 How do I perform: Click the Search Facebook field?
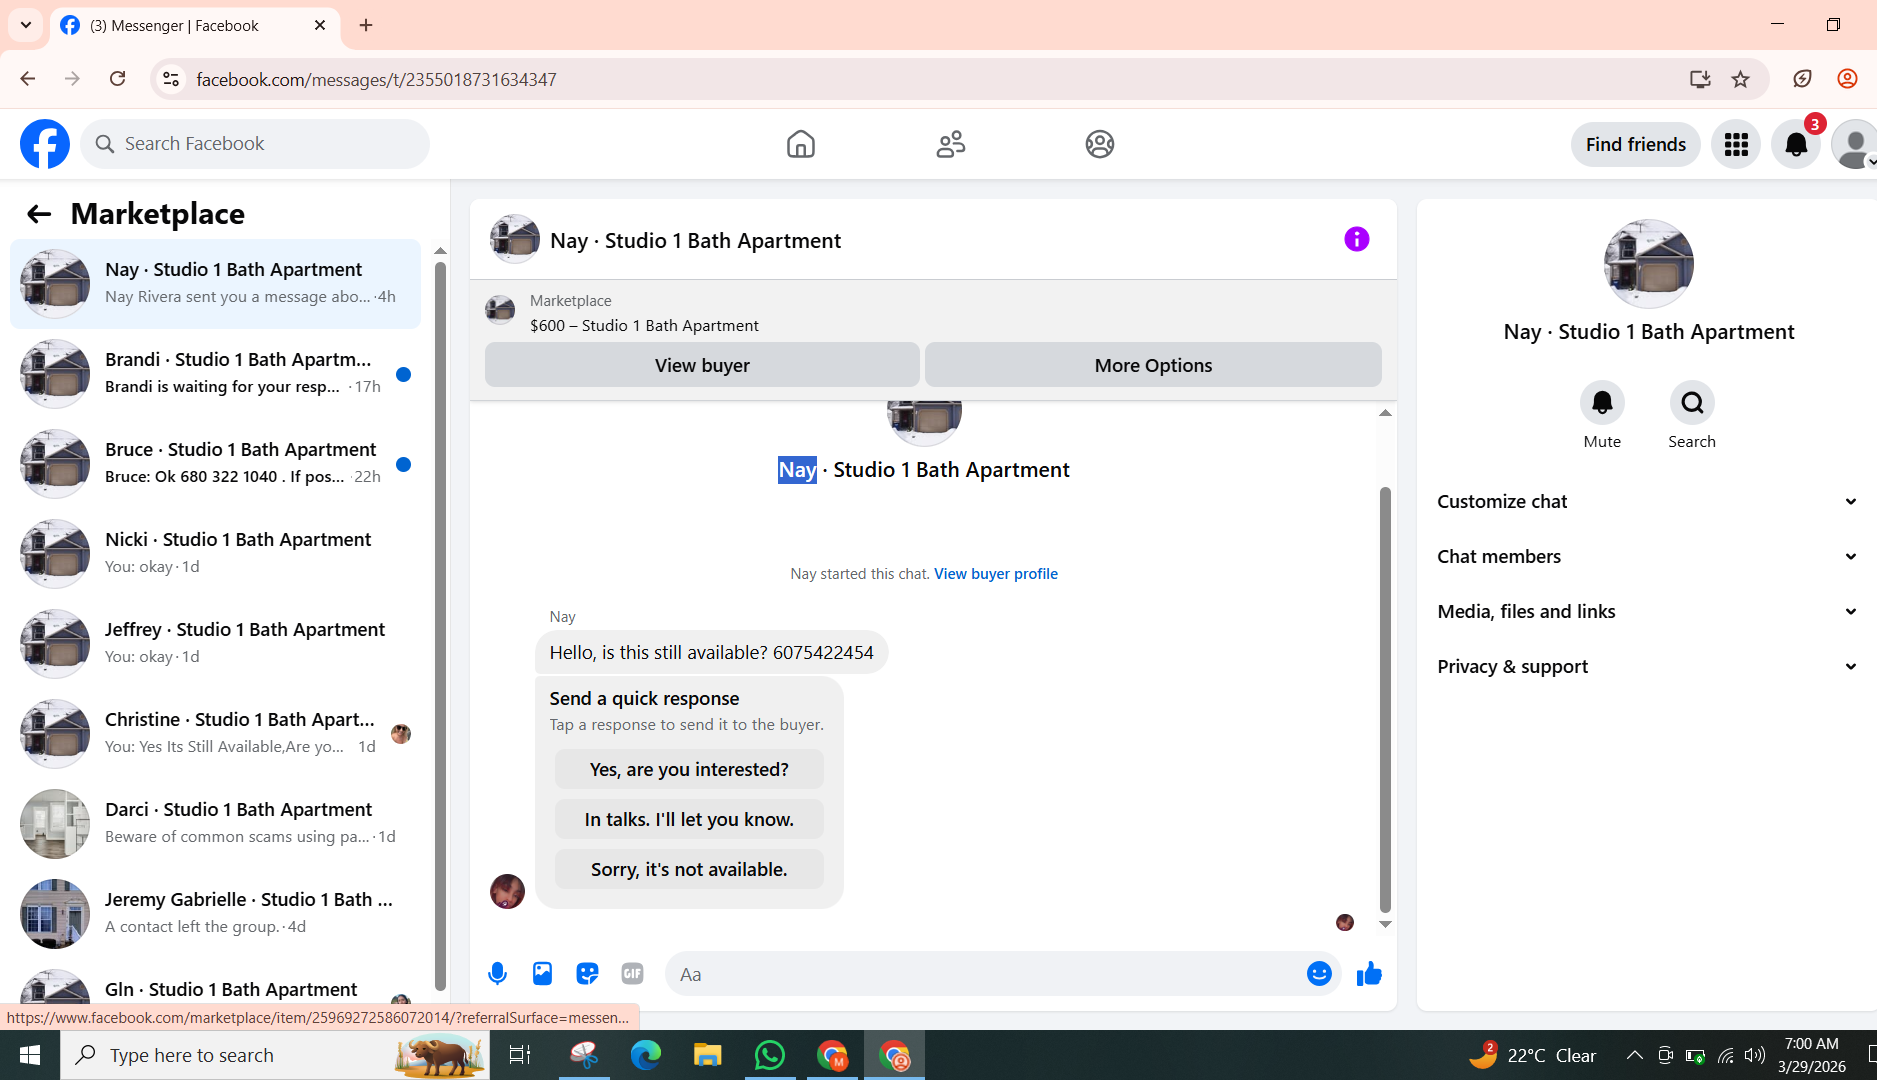tap(255, 144)
